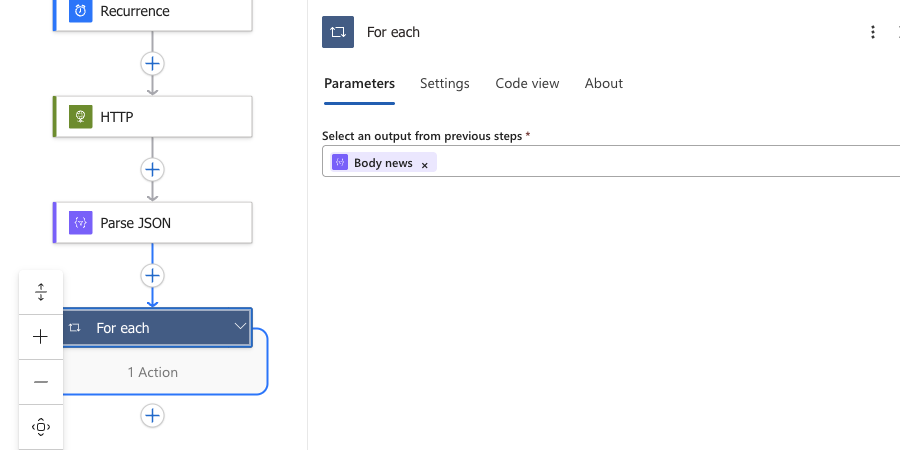Add step between Recurrence and HTTP
This screenshot has width=900, height=450.
click(x=152, y=63)
